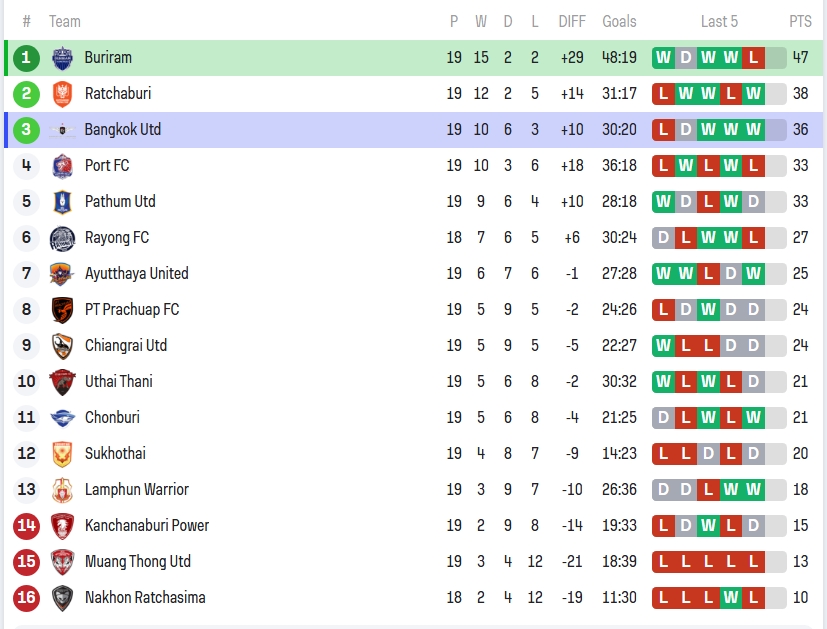Click the Uthai Thani team crest
The height and width of the screenshot is (629, 827).
[x=62, y=382]
